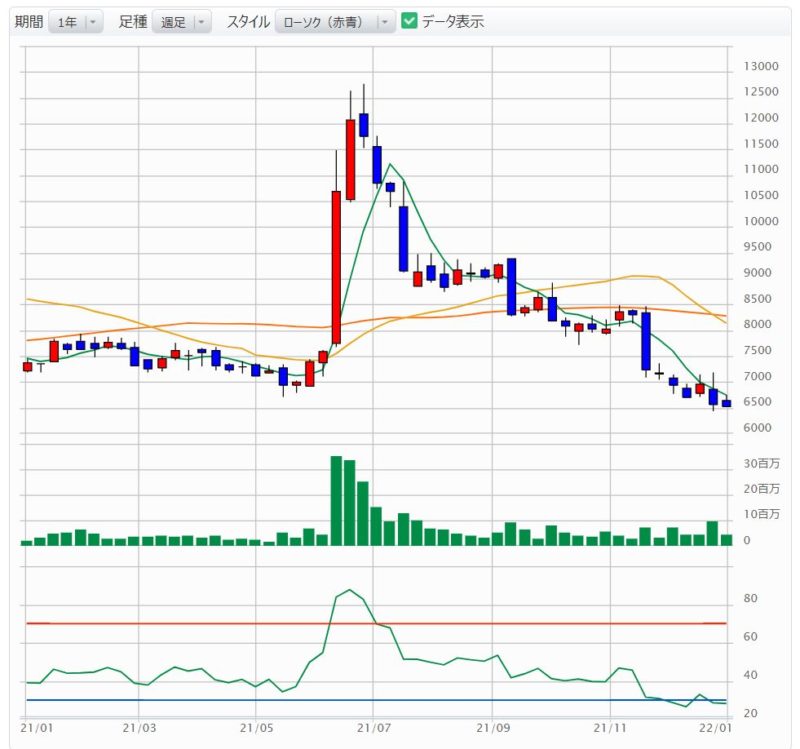Click the 足種 label text
The image size is (800, 749).
click(x=133, y=21)
